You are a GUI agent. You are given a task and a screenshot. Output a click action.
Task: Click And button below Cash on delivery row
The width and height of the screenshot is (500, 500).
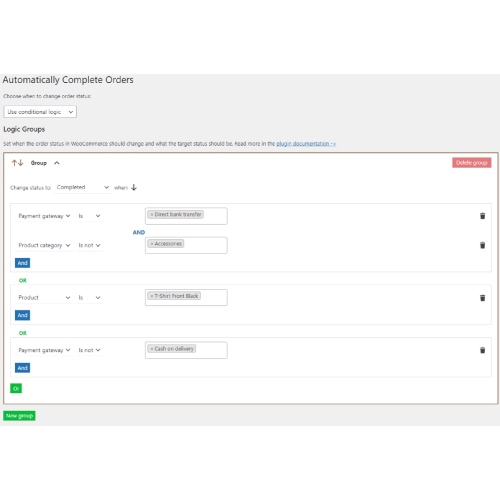click(22, 368)
